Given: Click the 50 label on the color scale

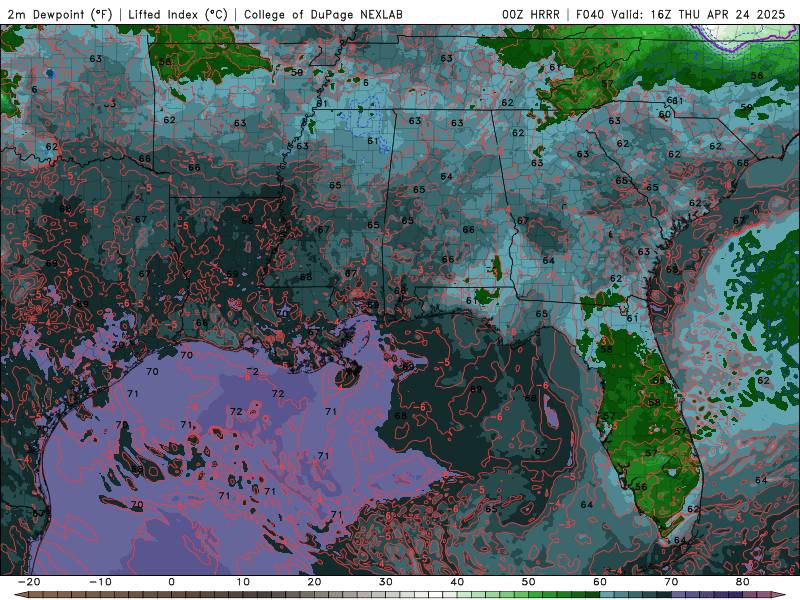Looking at the screenshot, I should pyautogui.click(x=529, y=582).
